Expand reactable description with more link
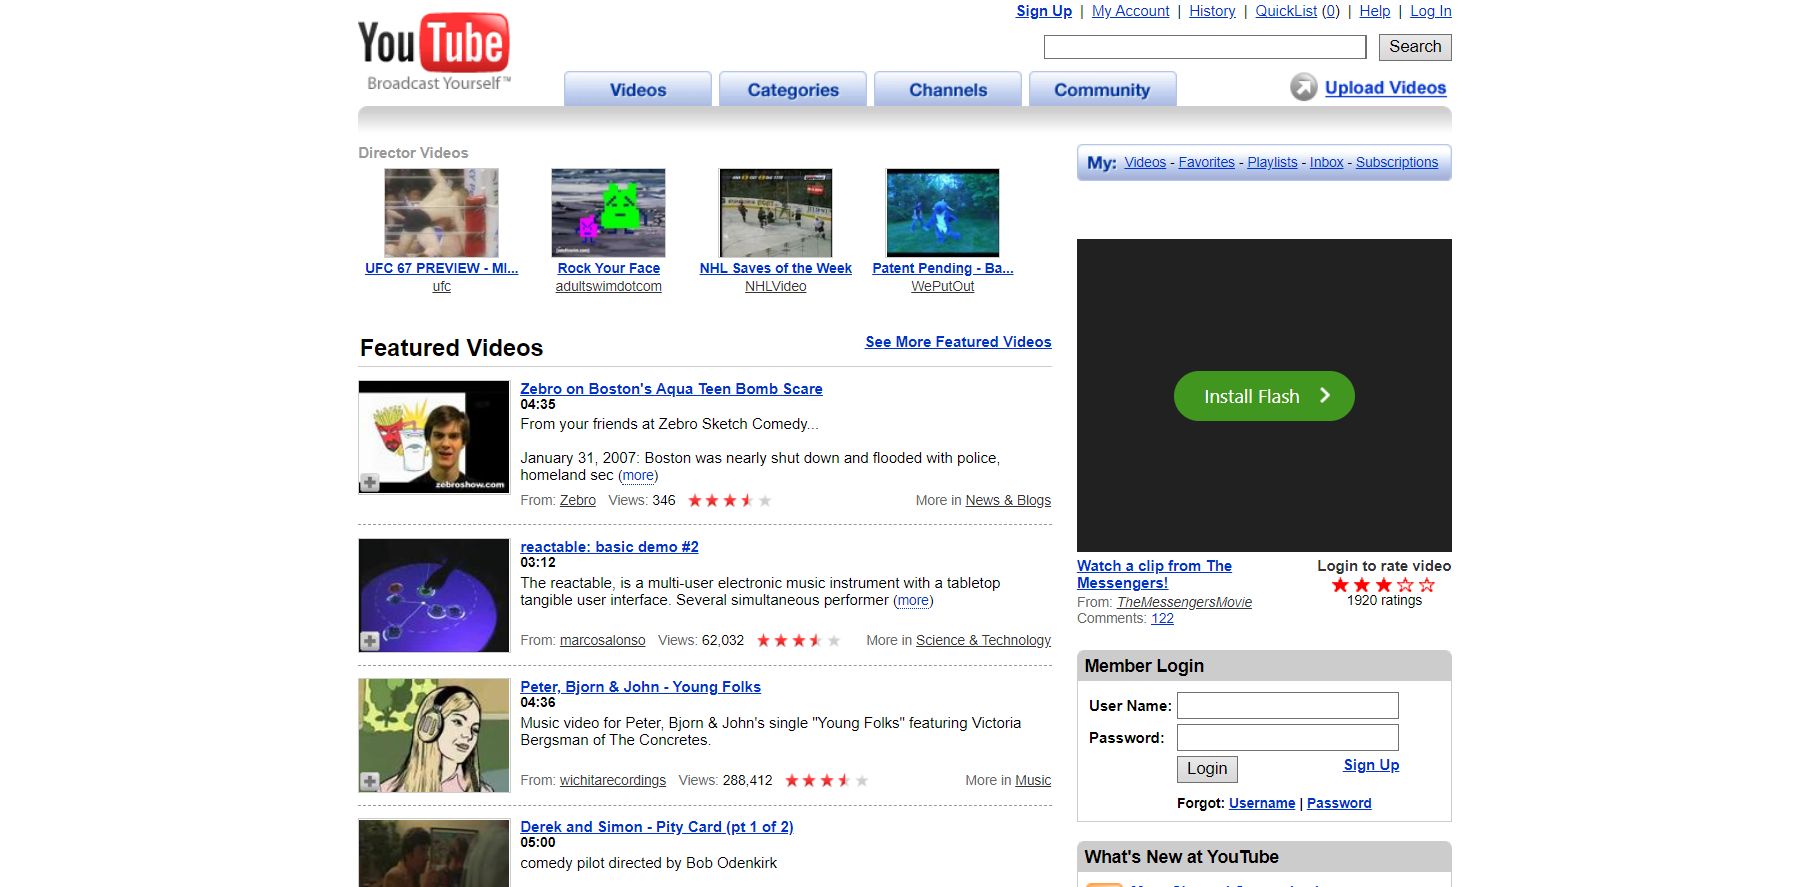The image size is (1804, 887). coord(913,601)
